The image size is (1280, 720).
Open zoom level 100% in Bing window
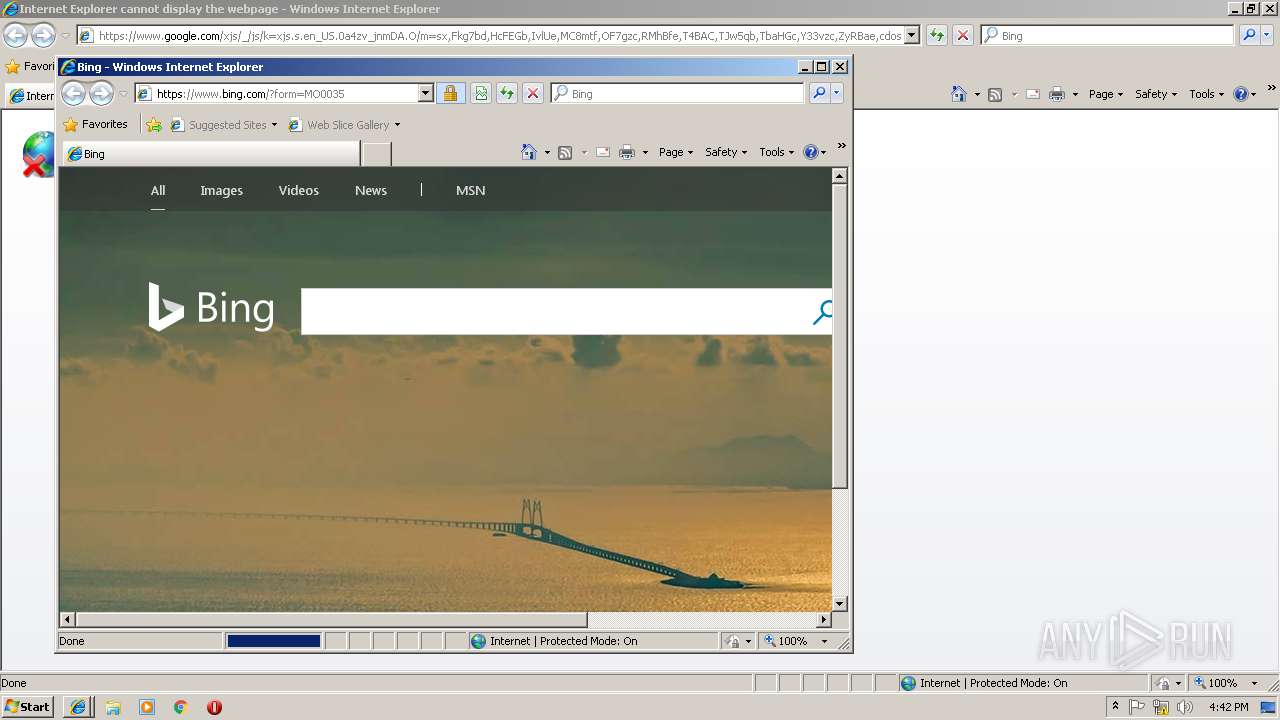pos(796,641)
